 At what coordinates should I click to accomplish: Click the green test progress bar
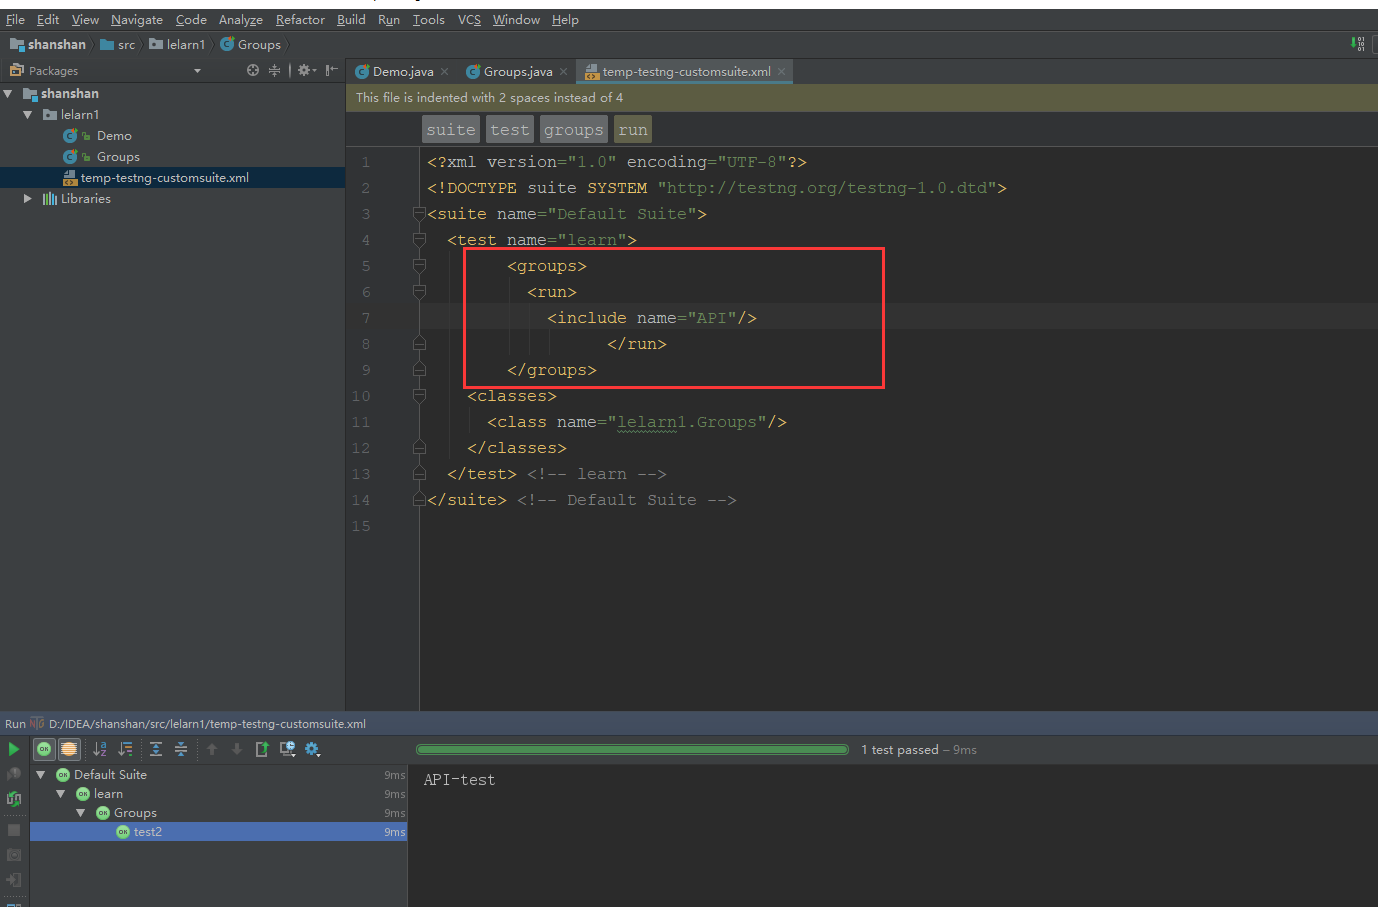[633, 748]
